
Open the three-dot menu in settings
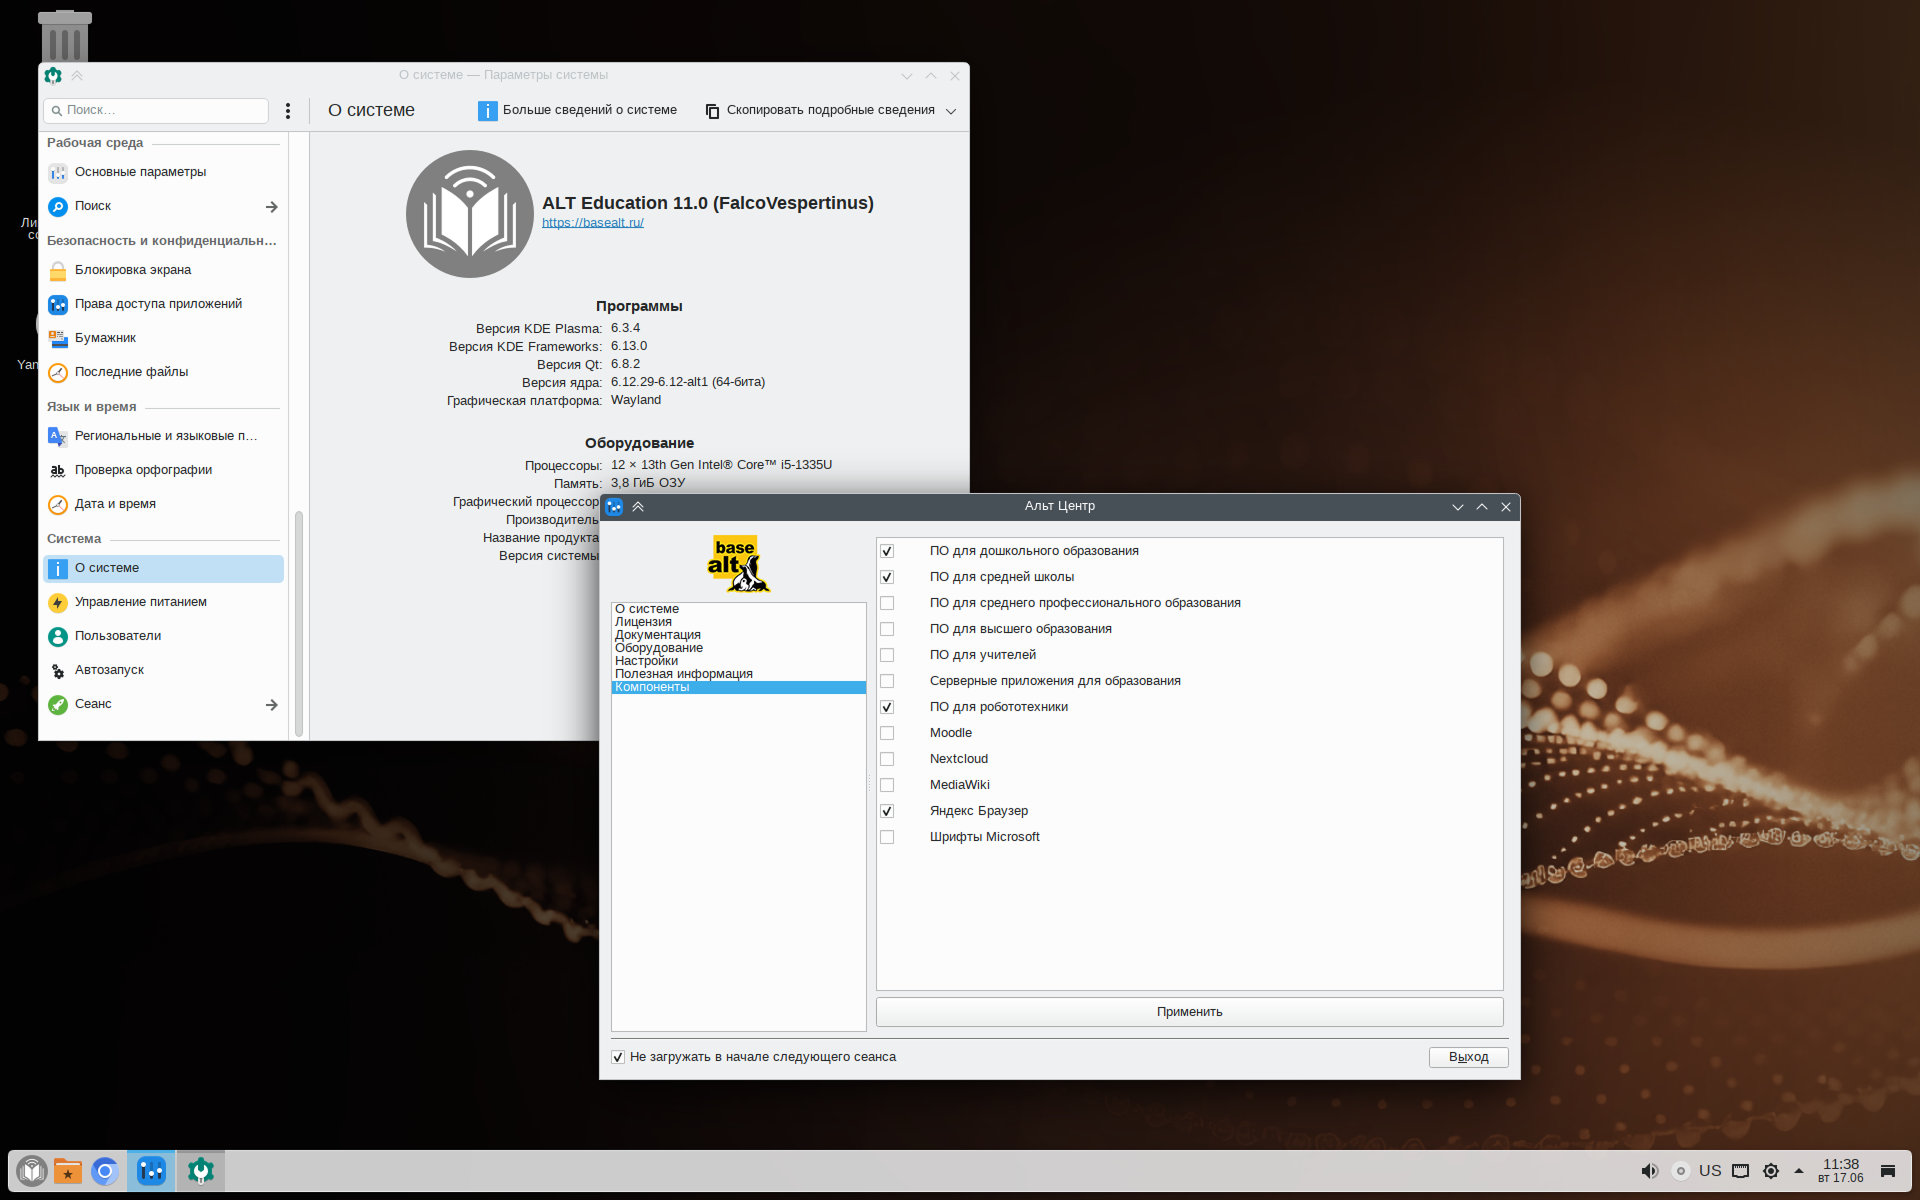click(288, 111)
